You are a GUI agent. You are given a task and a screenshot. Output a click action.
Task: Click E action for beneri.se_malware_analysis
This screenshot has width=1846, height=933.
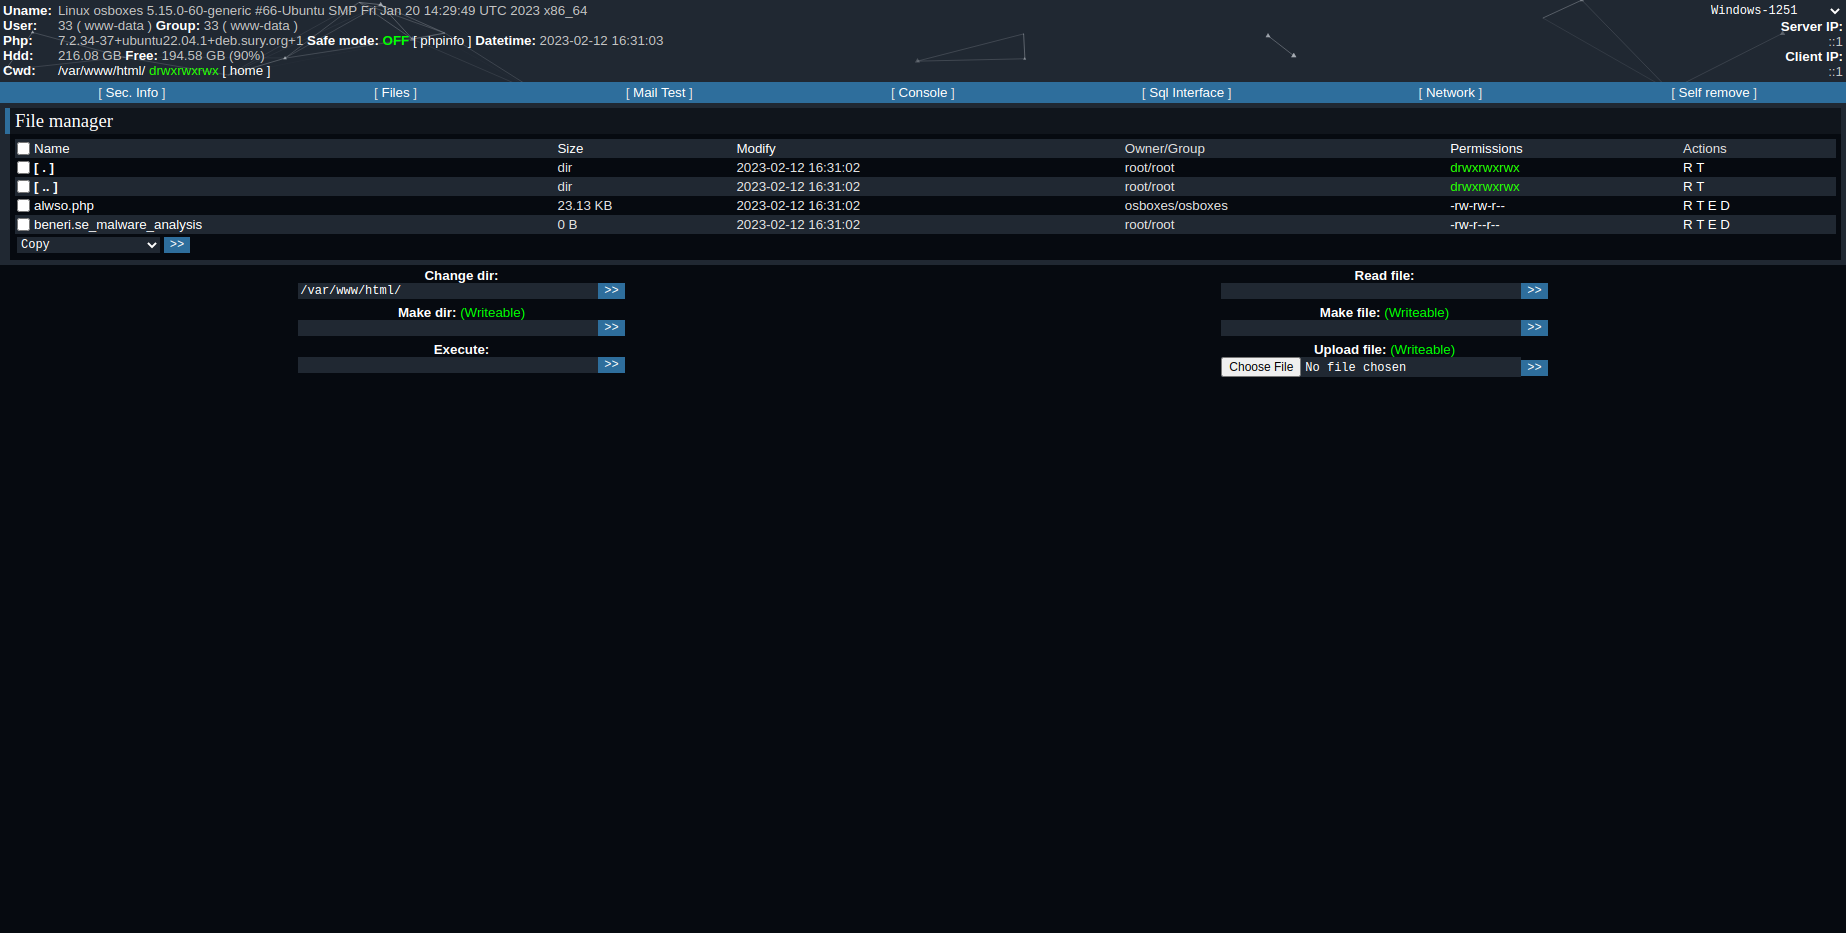(x=1712, y=225)
